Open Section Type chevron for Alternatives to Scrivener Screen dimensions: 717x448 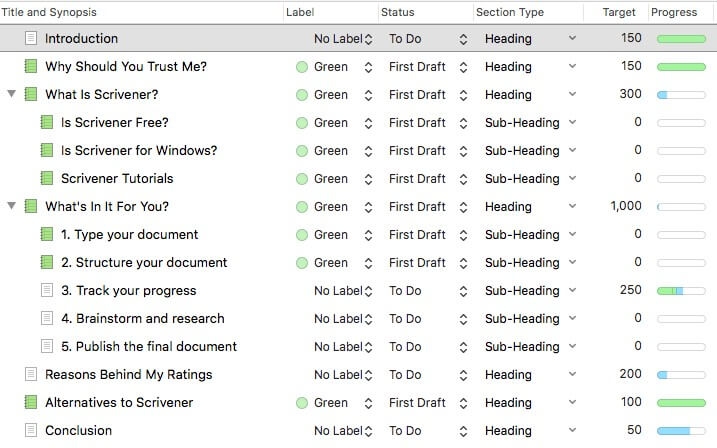tap(572, 402)
